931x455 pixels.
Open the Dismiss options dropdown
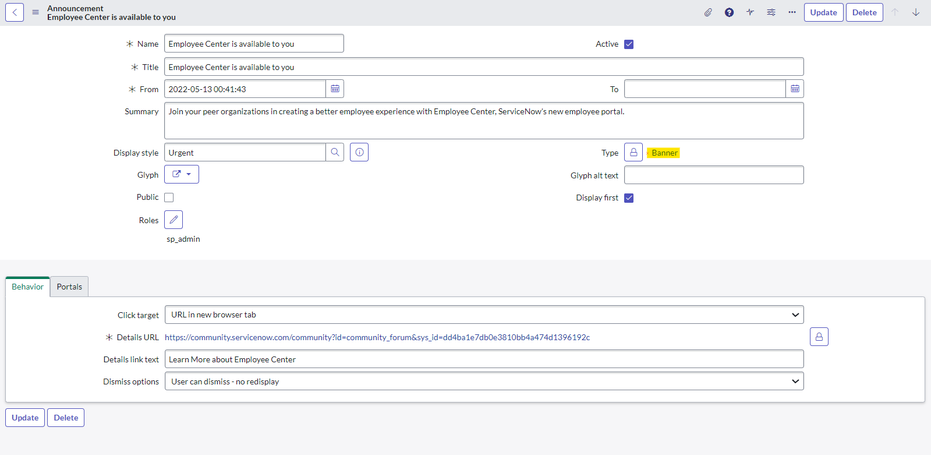[x=484, y=381]
